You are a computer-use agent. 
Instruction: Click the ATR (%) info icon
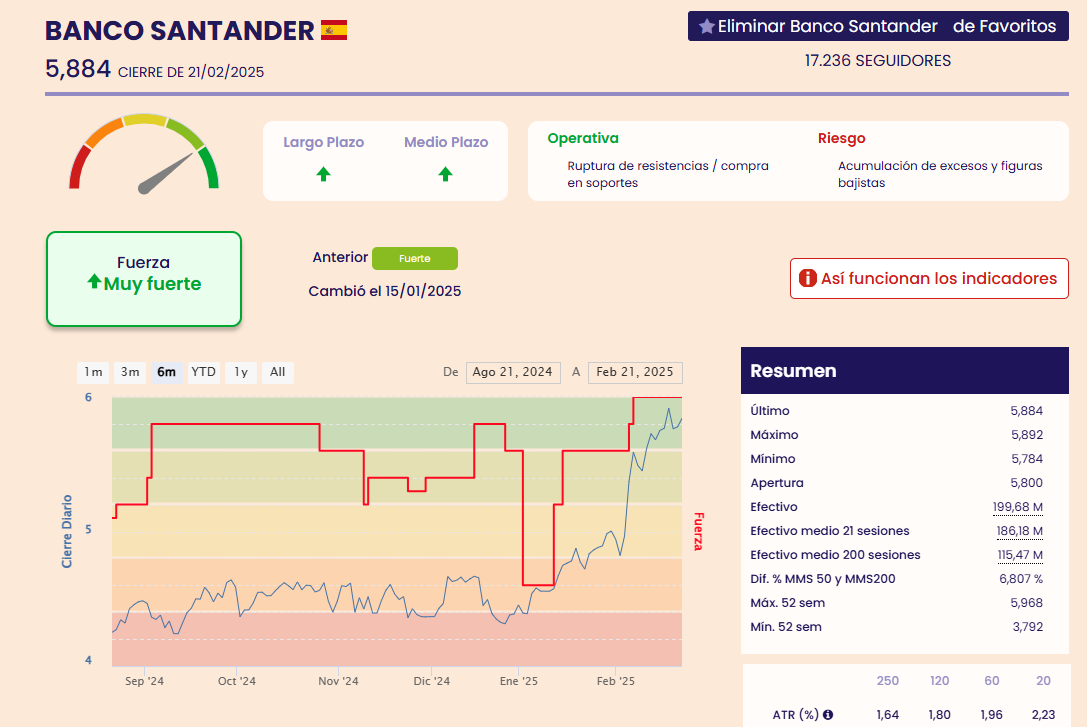tap(828, 715)
